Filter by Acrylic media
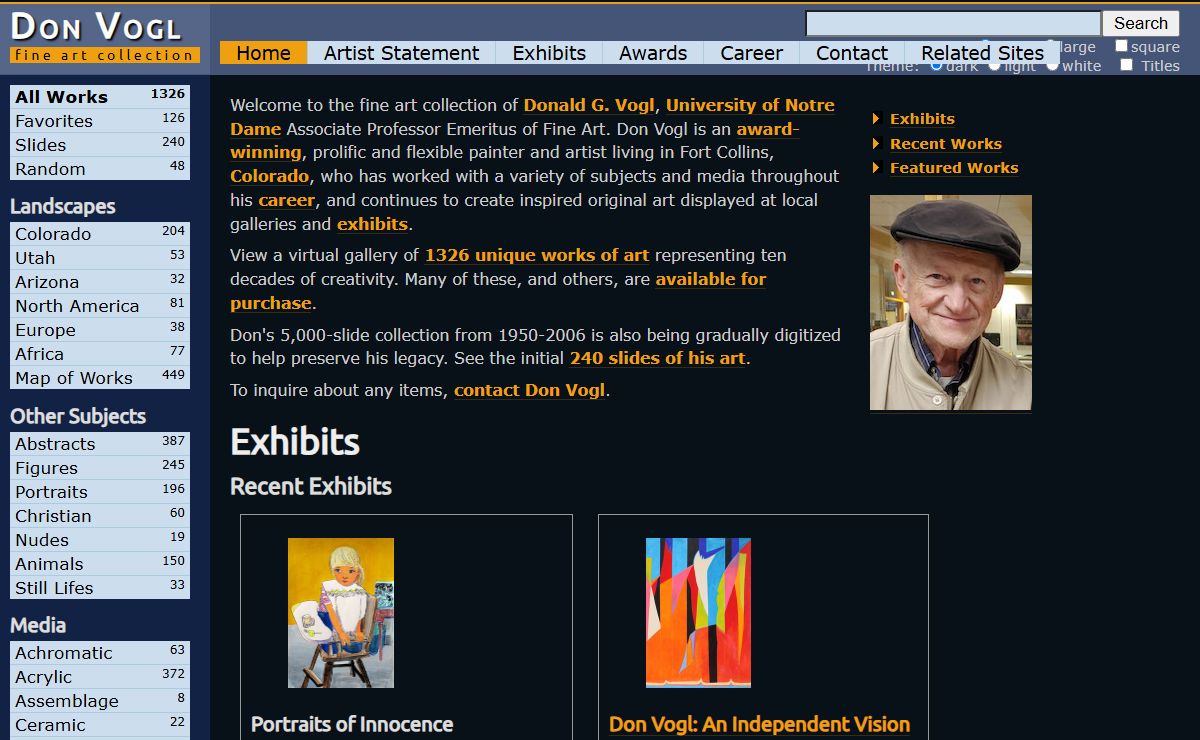The width and height of the screenshot is (1200, 740). point(100,677)
